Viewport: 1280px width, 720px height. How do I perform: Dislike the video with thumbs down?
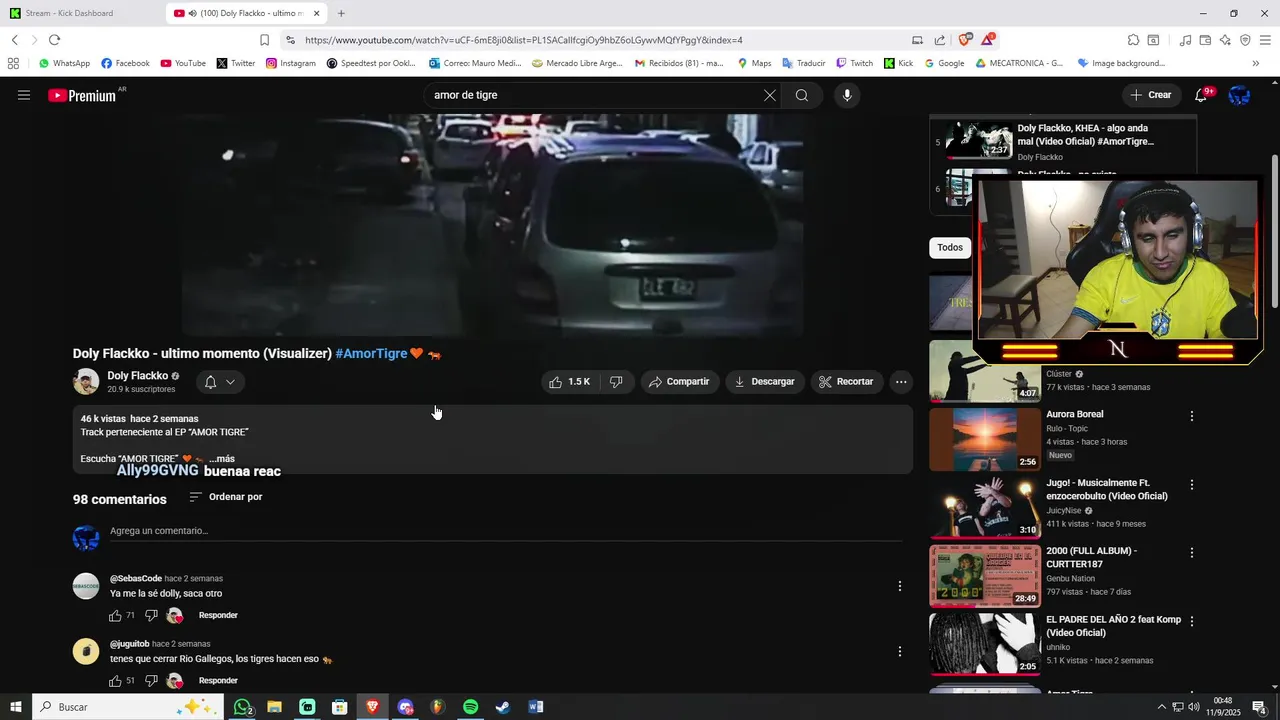616,382
